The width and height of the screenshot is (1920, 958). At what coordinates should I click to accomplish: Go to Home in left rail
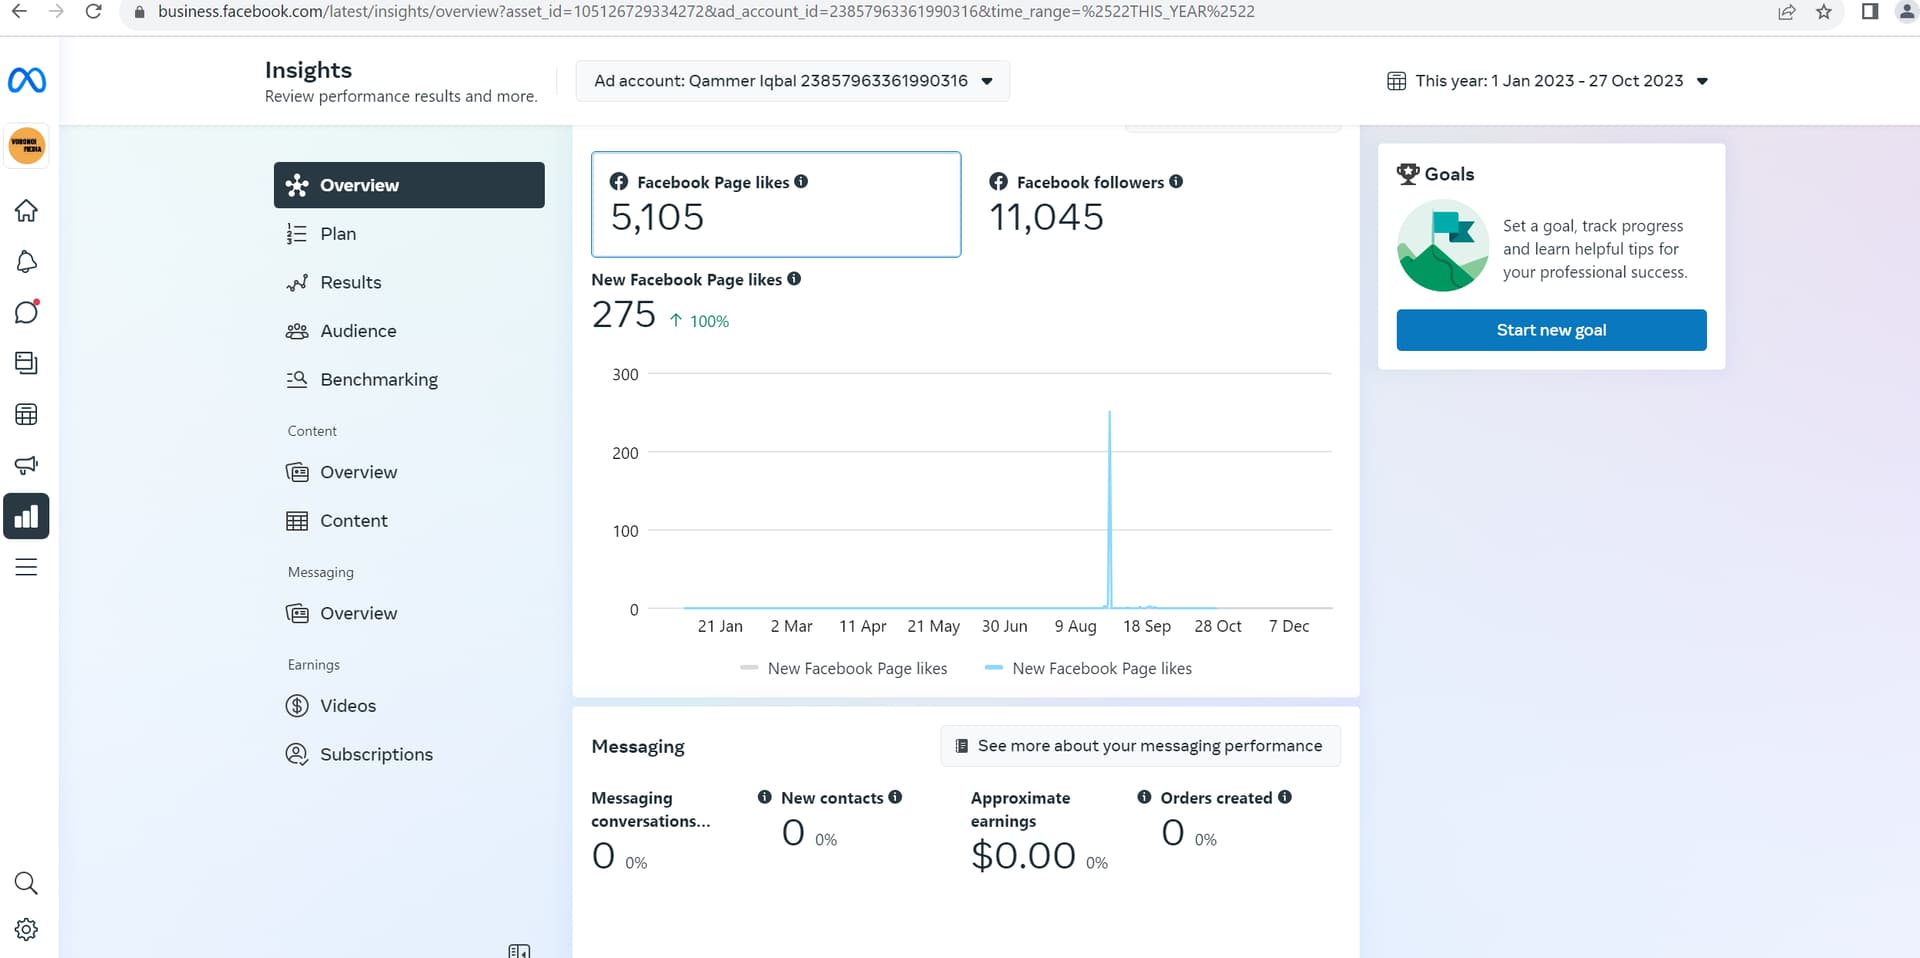pyautogui.click(x=27, y=211)
